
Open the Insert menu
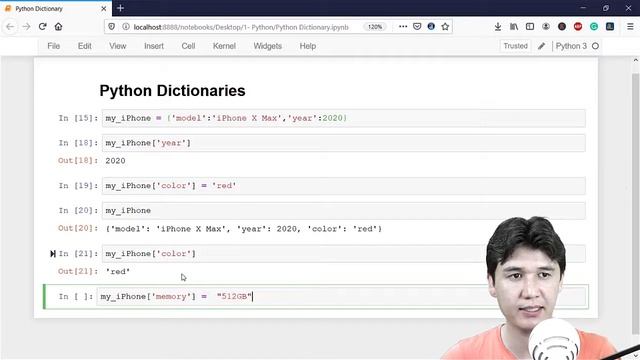pyautogui.click(x=154, y=46)
